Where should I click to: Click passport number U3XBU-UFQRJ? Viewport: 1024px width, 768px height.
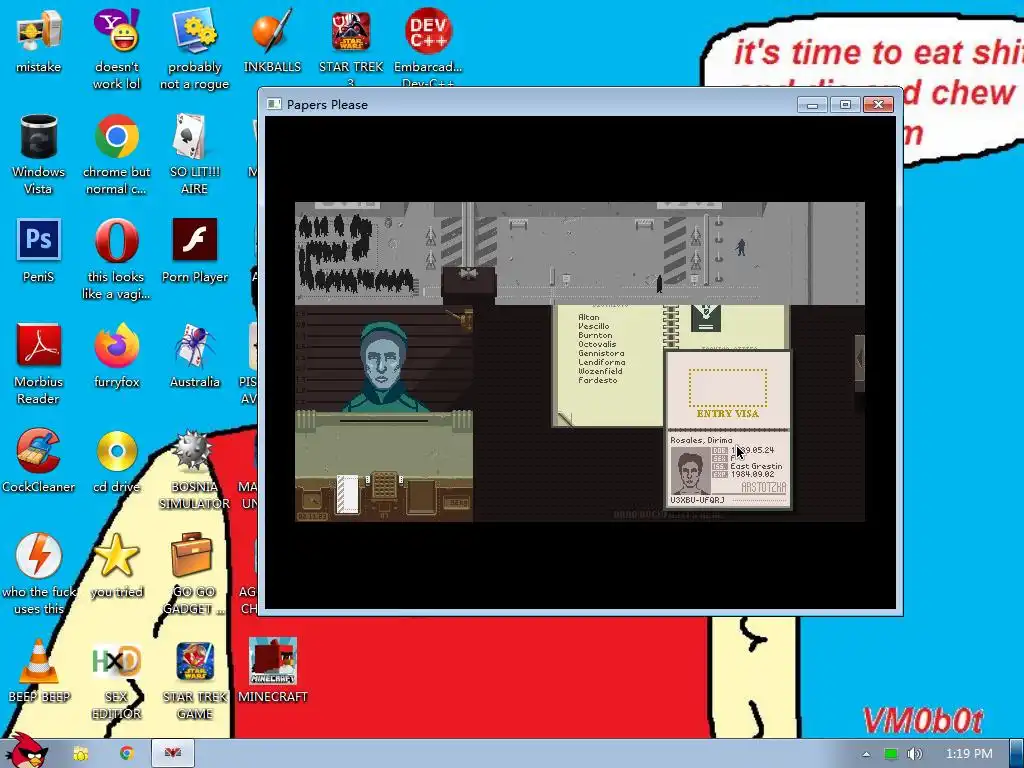[x=697, y=500]
